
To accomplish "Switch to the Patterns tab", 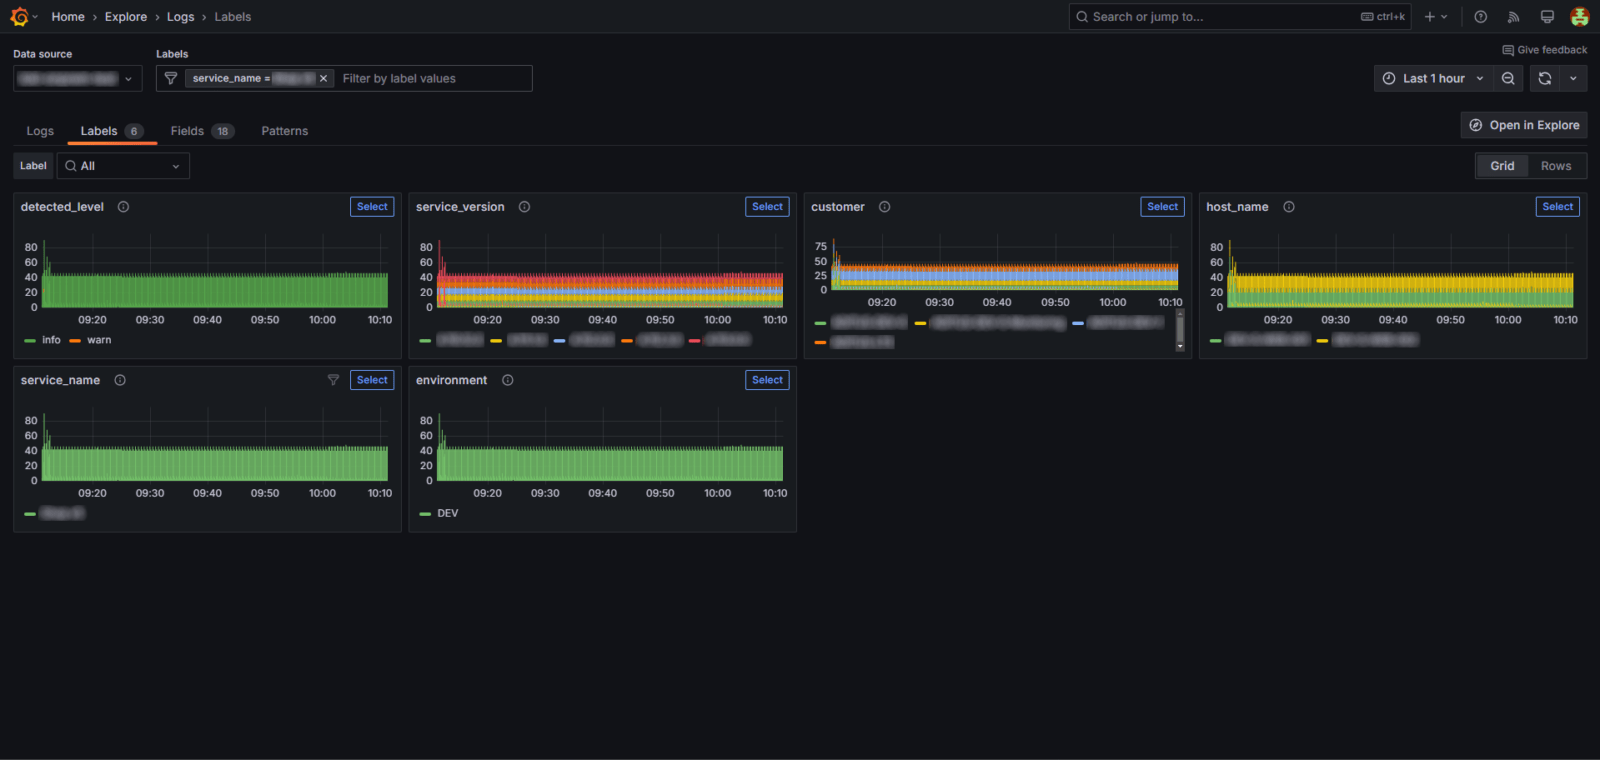I will click(x=285, y=131).
